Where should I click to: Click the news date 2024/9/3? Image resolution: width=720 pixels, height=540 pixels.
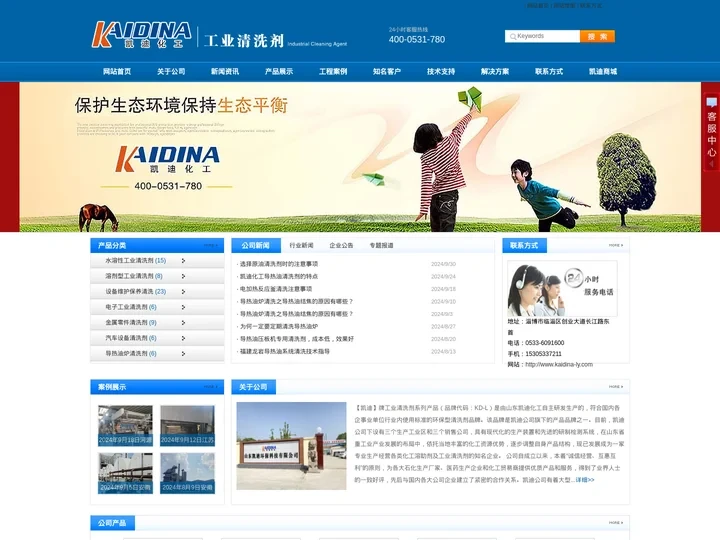[442, 314]
